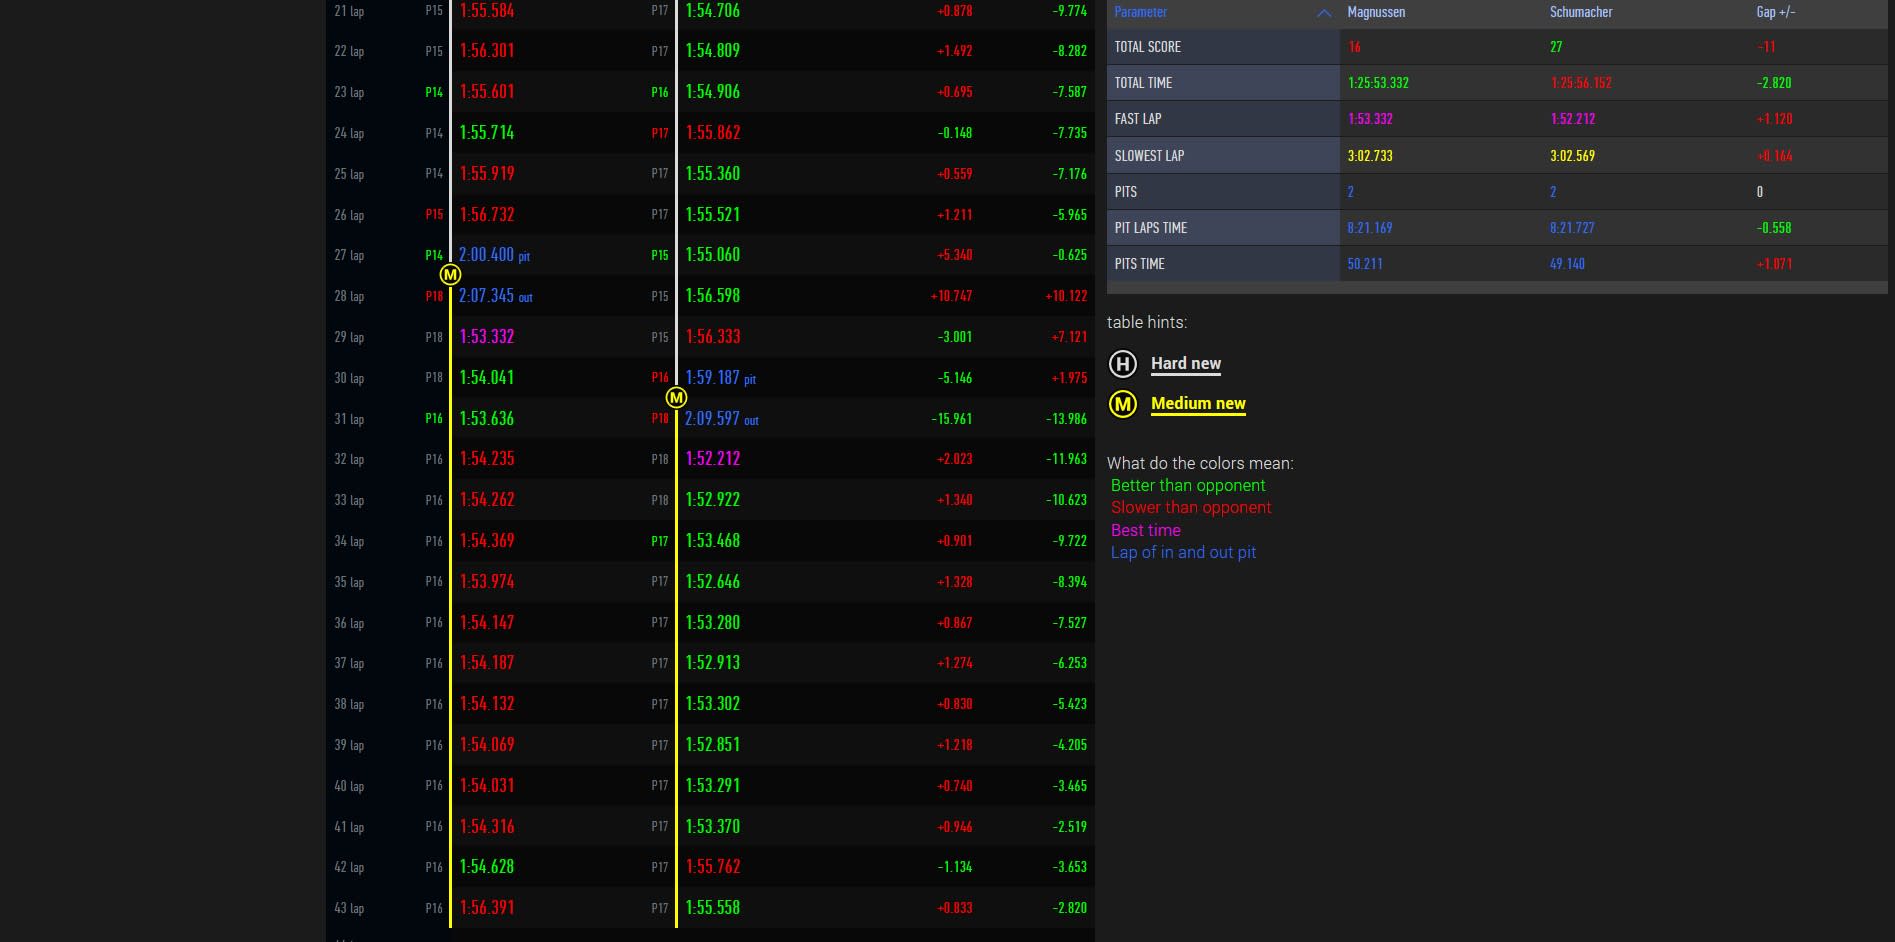Viewport: 1895px width, 942px height.
Task: Click the total score gap -11
Action: pyautogui.click(x=1766, y=47)
